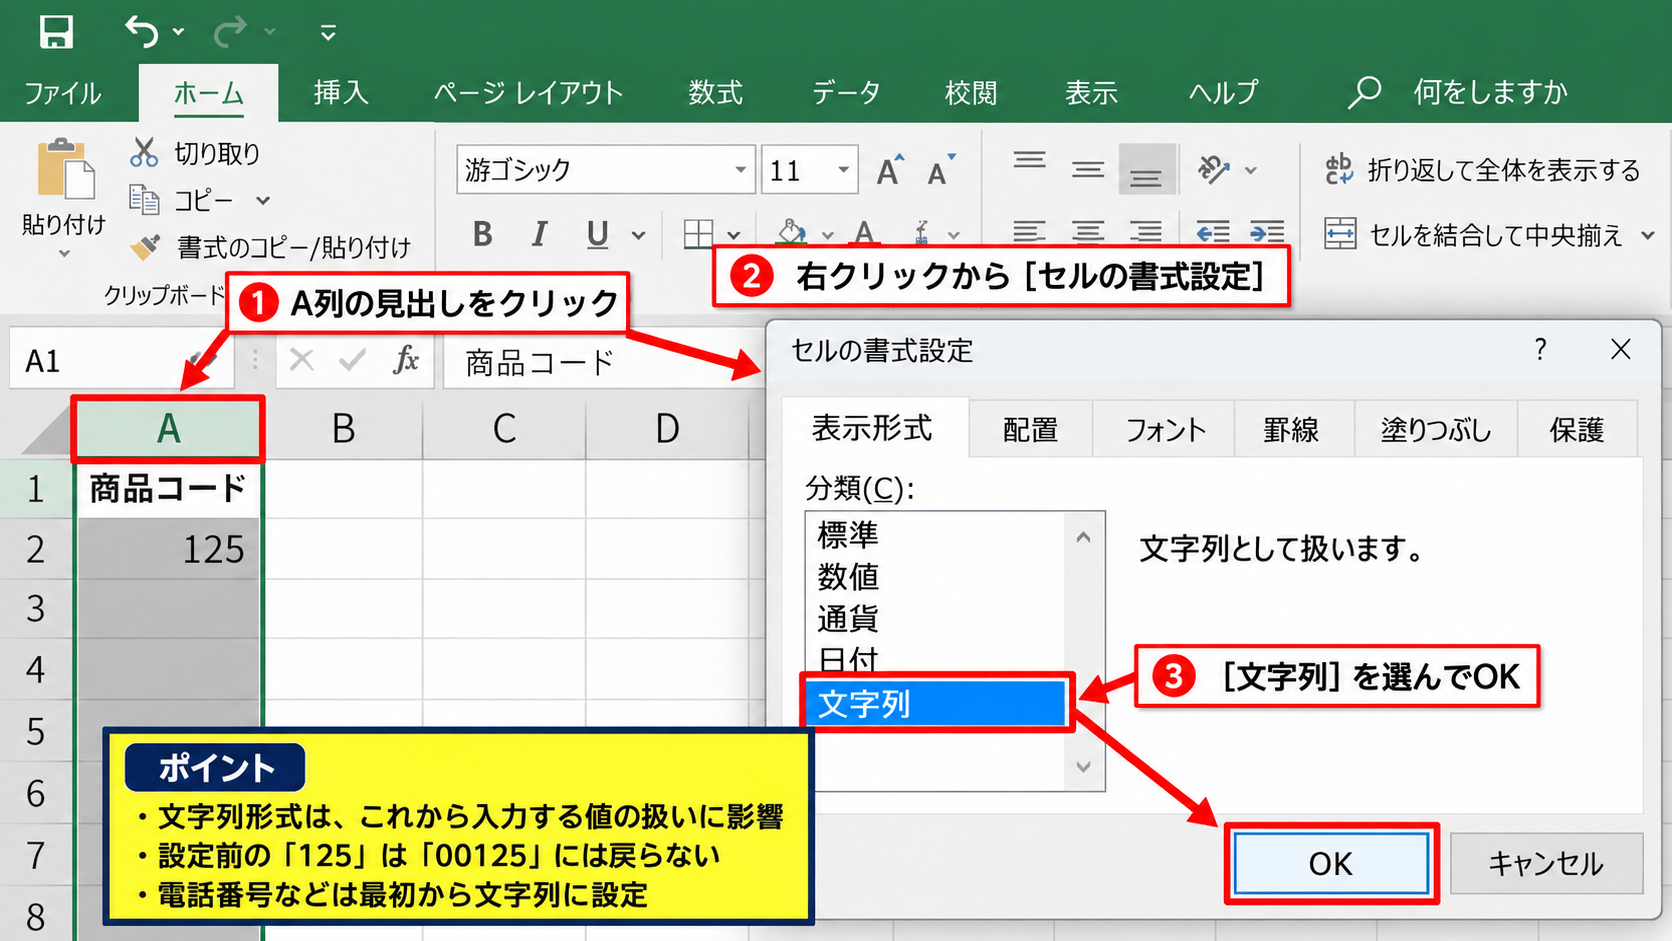The image size is (1672, 941).
Task: Open the borders dropdown arrow
Action: (734, 236)
